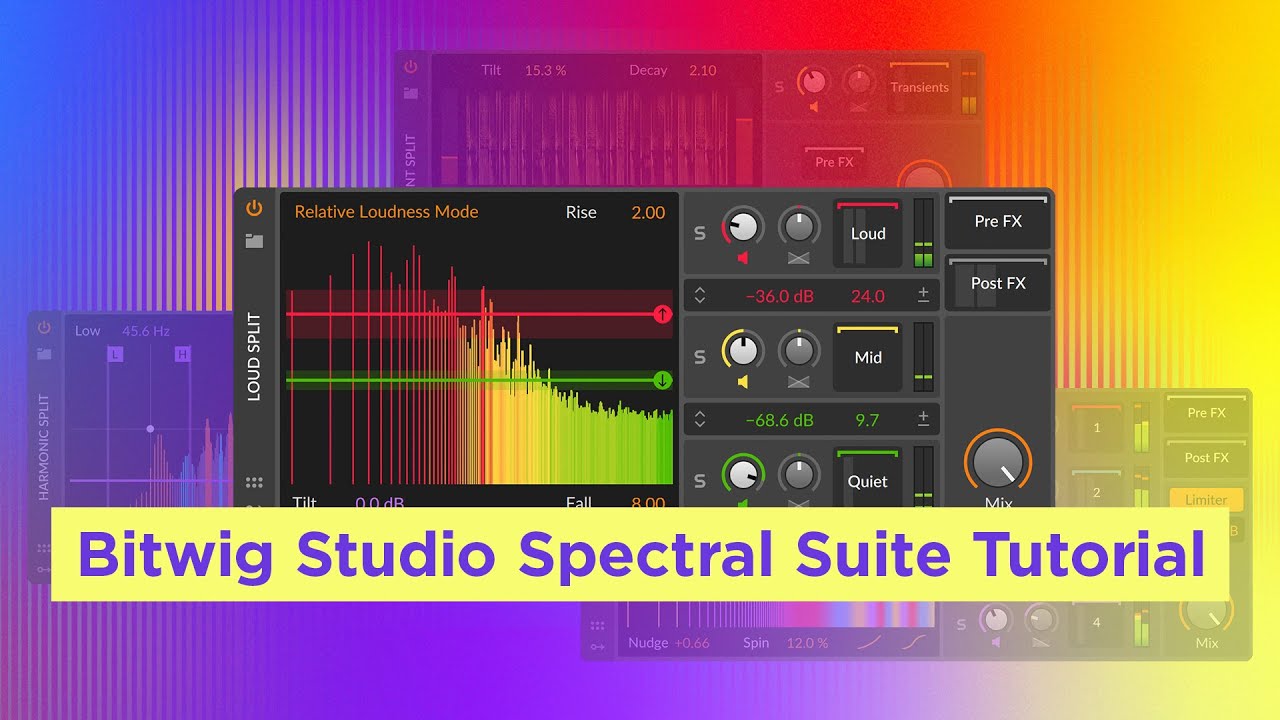1280x720 pixels.
Task: Click the plus-minus icon beside 9.7
Action: (923, 419)
